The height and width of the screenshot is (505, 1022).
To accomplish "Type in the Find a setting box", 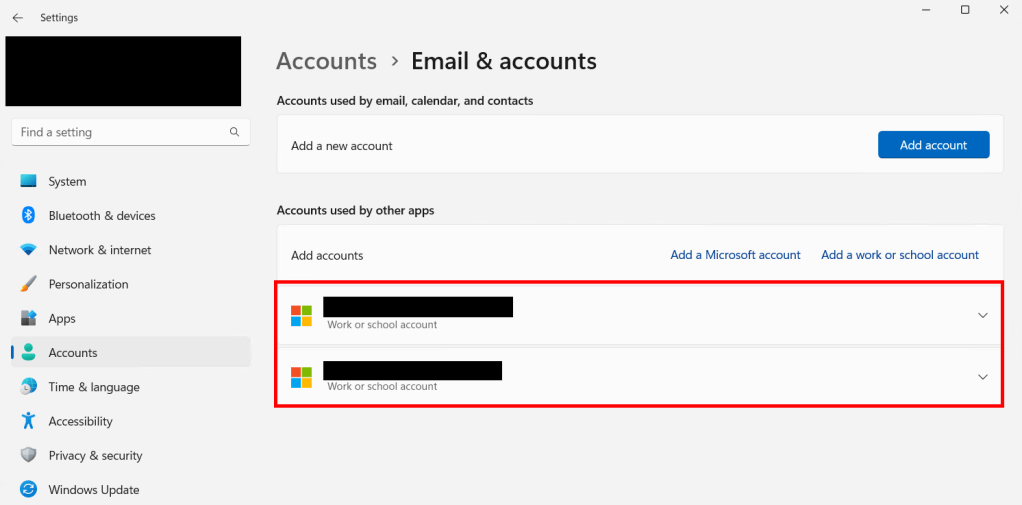I will tap(120, 132).
